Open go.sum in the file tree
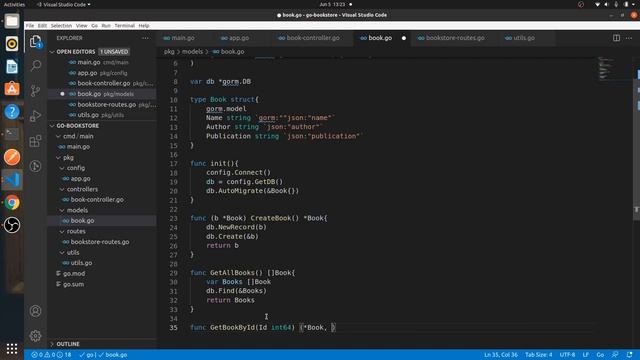Screen dimensions: 640x360 [73, 284]
